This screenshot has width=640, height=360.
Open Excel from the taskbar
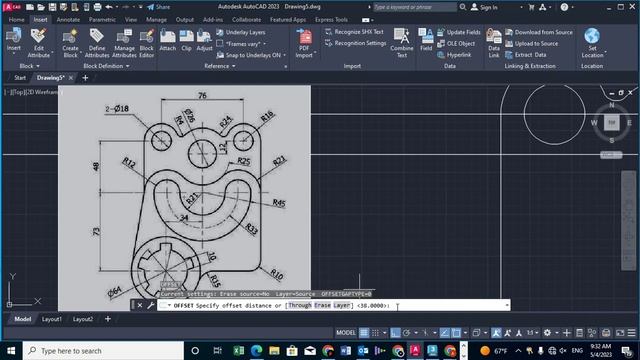coord(239,351)
